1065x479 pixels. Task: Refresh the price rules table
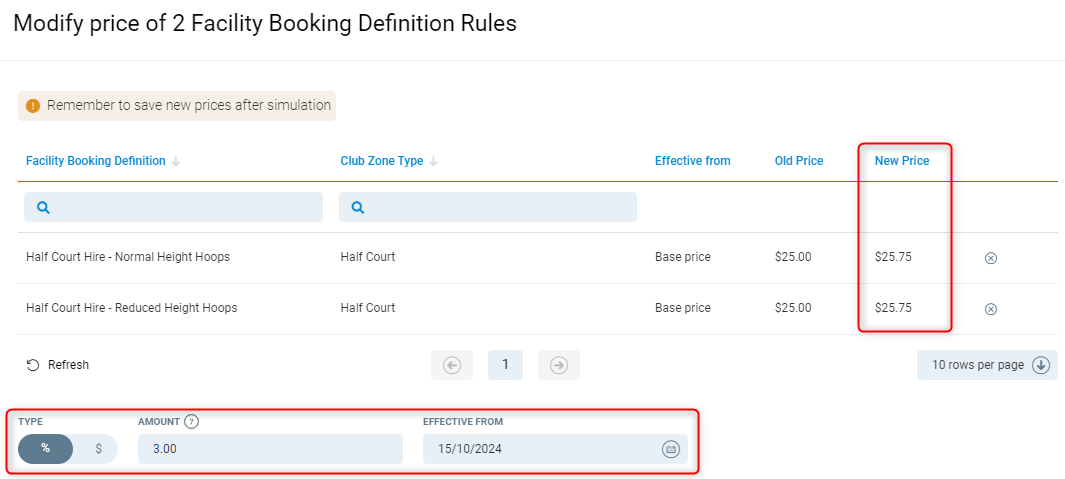coord(58,365)
